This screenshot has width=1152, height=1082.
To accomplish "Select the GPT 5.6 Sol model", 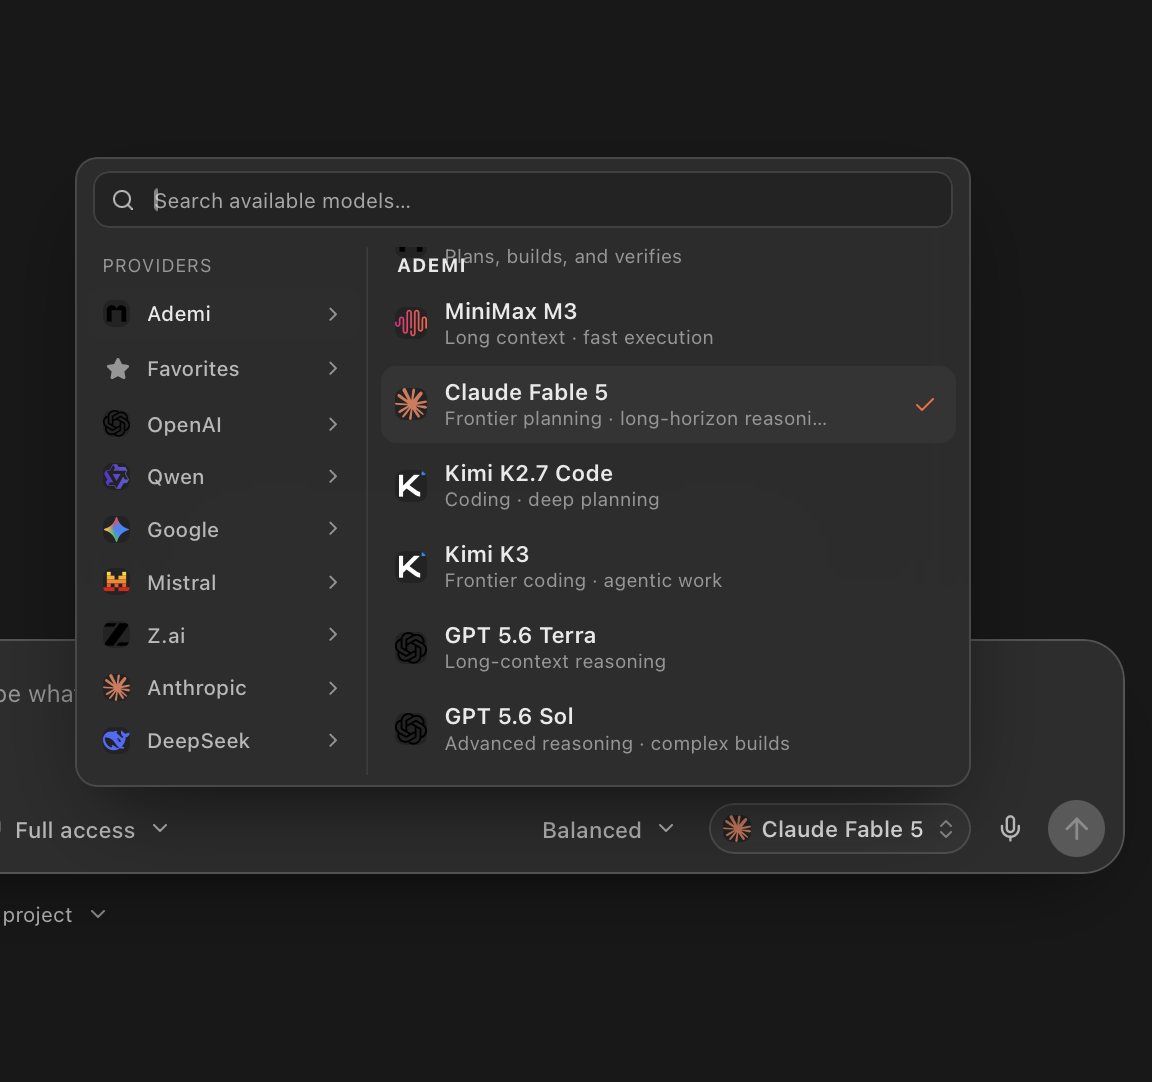I will point(668,729).
